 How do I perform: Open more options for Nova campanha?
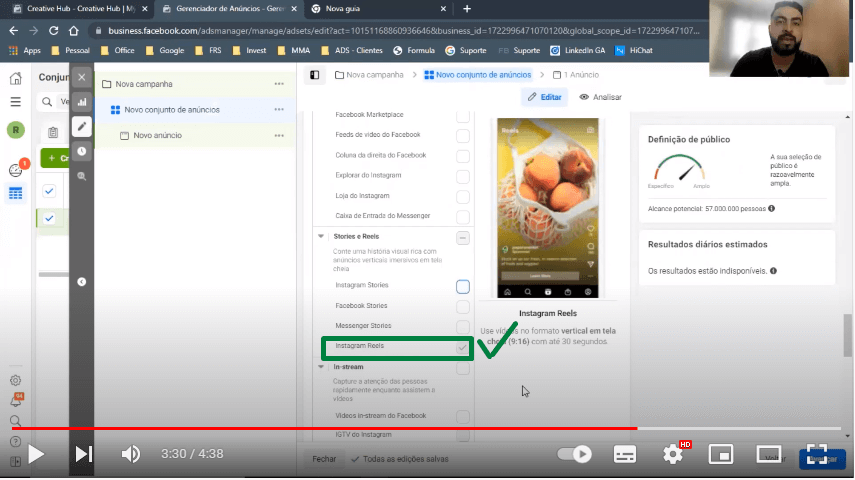(279, 84)
